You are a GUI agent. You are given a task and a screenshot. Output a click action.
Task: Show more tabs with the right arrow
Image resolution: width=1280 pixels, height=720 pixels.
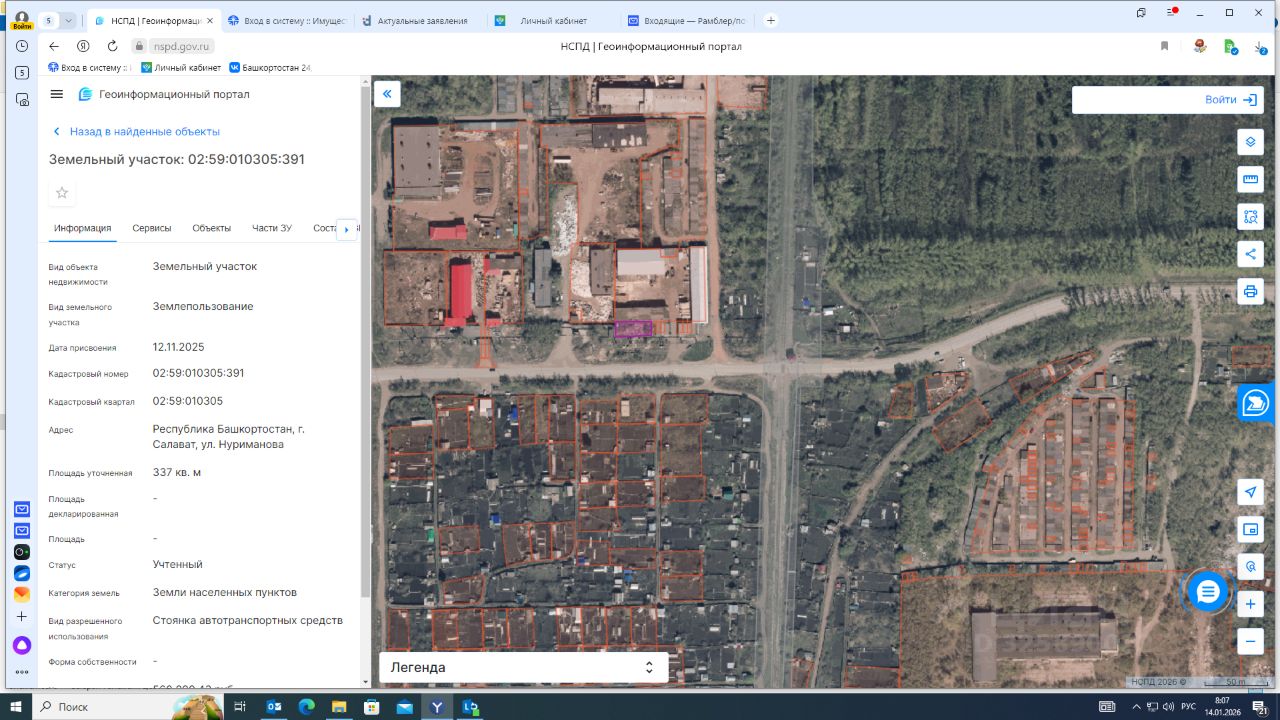347,229
